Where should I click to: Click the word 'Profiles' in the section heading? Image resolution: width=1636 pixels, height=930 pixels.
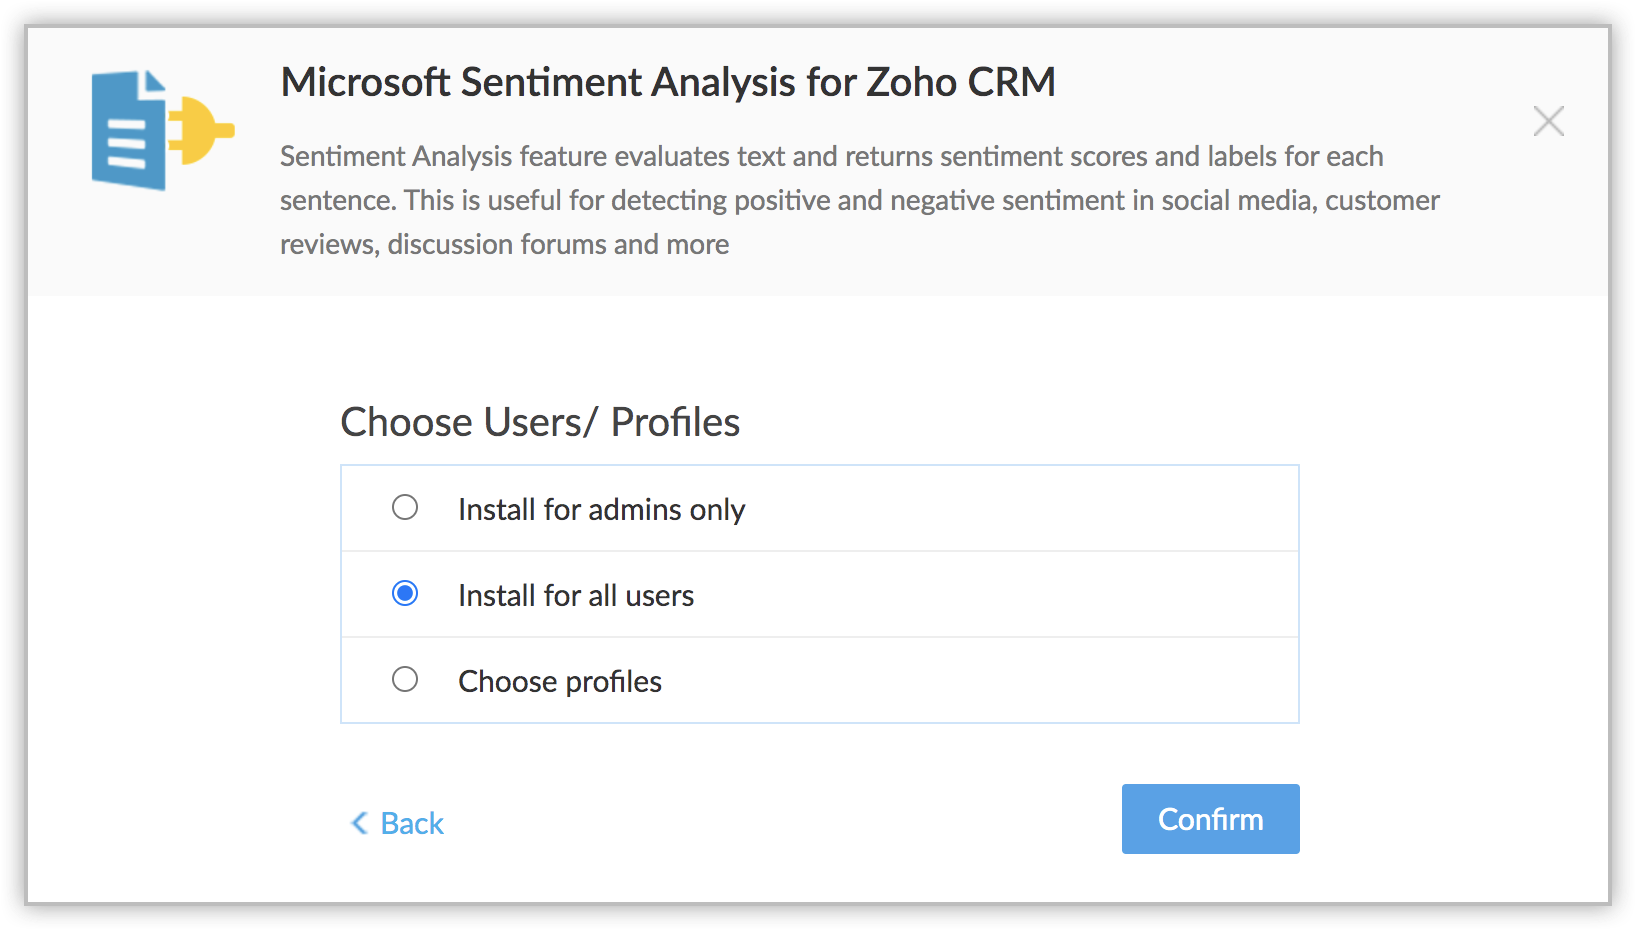675,422
